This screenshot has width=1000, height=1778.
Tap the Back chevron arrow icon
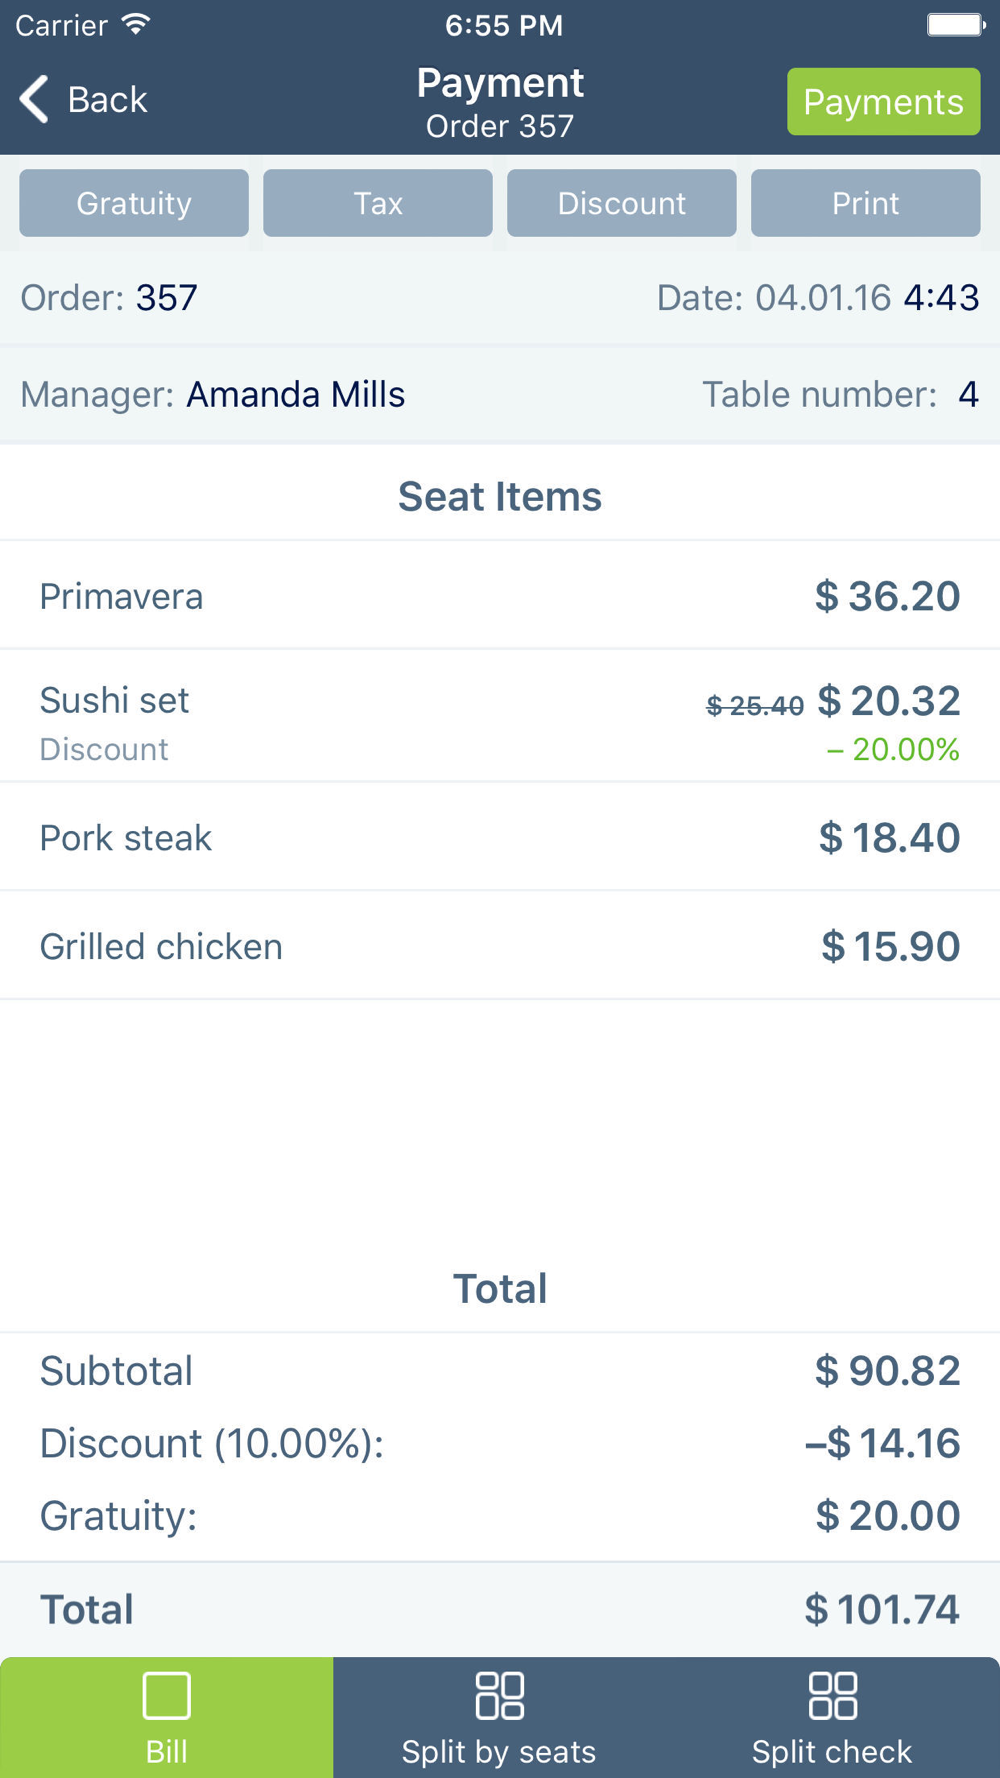pyautogui.click(x=35, y=99)
